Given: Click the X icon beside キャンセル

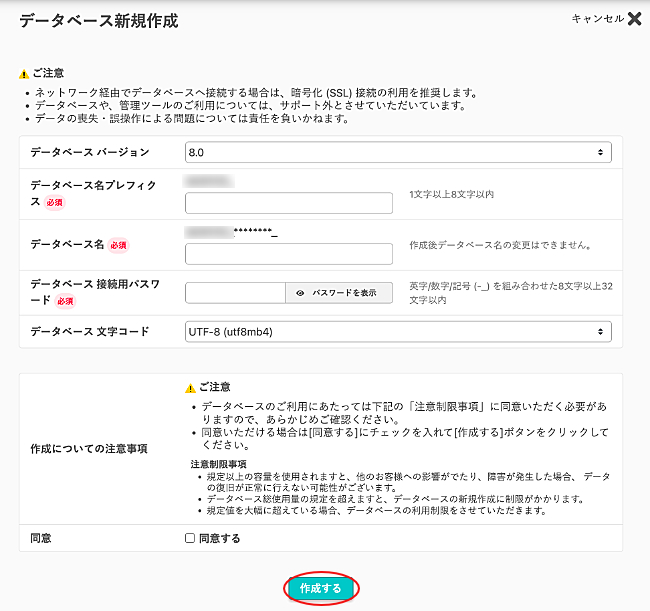Looking at the screenshot, I should point(634,18).
